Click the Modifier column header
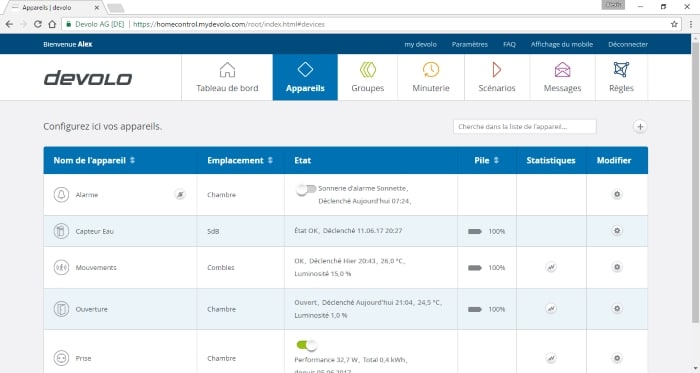The height and width of the screenshot is (373, 700). click(x=614, y=160)
